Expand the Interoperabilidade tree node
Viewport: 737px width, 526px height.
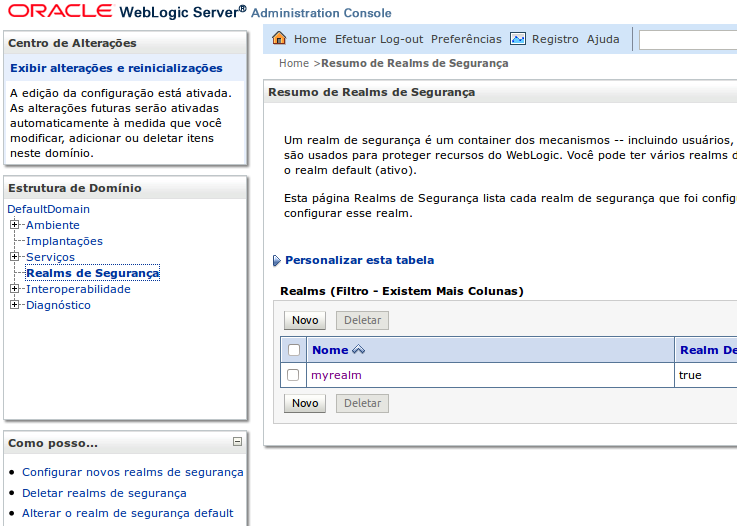15,289
